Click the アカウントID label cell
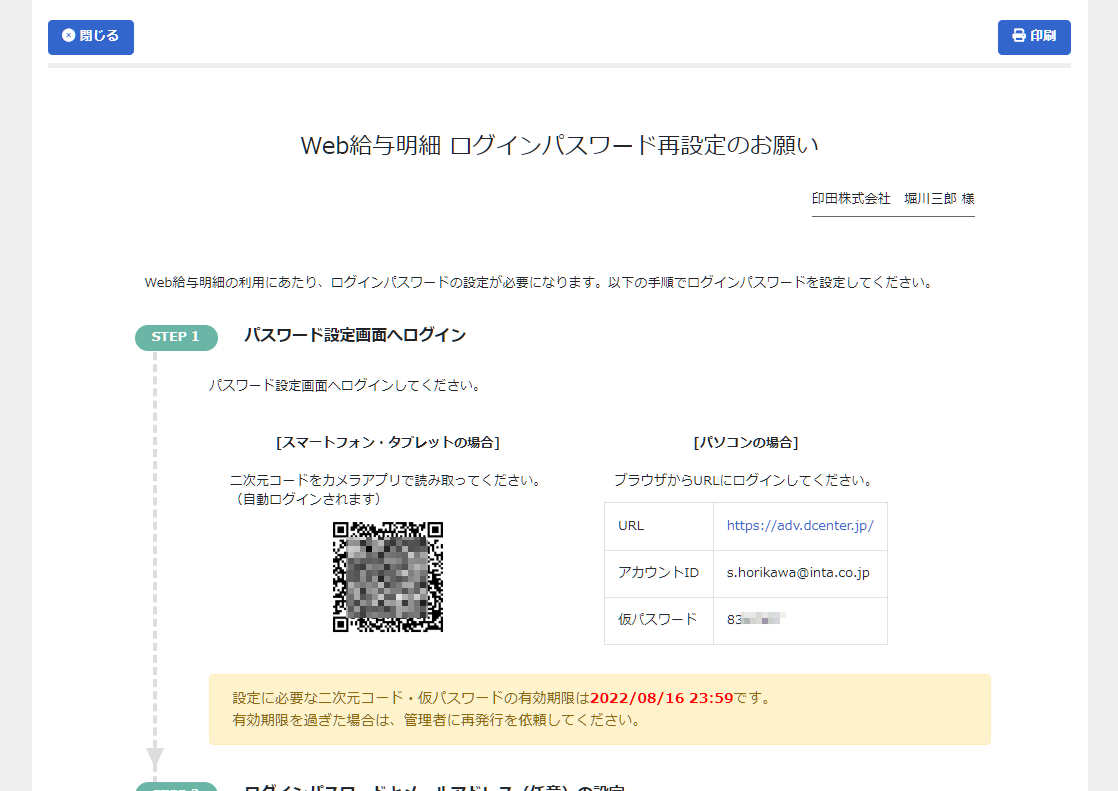Viewport: 1118px width, 791px height. [658, 573]
